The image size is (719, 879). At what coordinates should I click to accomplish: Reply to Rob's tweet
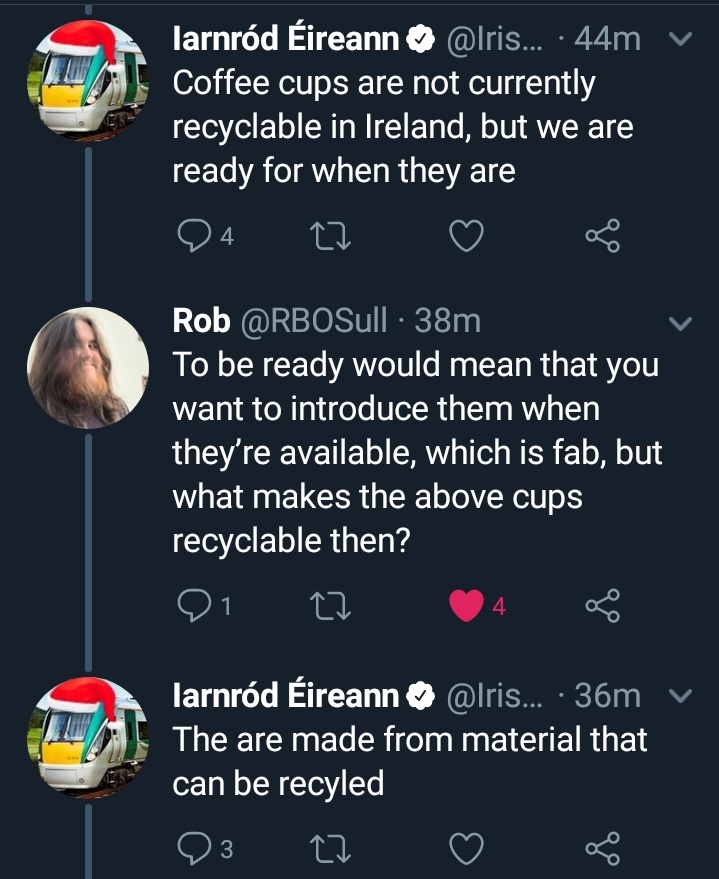tap(190, 606)
